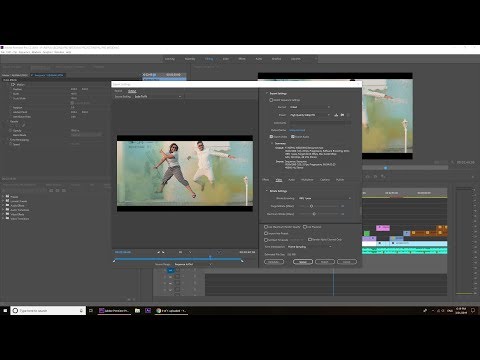Click the Output Name link
Image resolution: width=480 pixels, height=360 pixels.
(x=297, y=130)
